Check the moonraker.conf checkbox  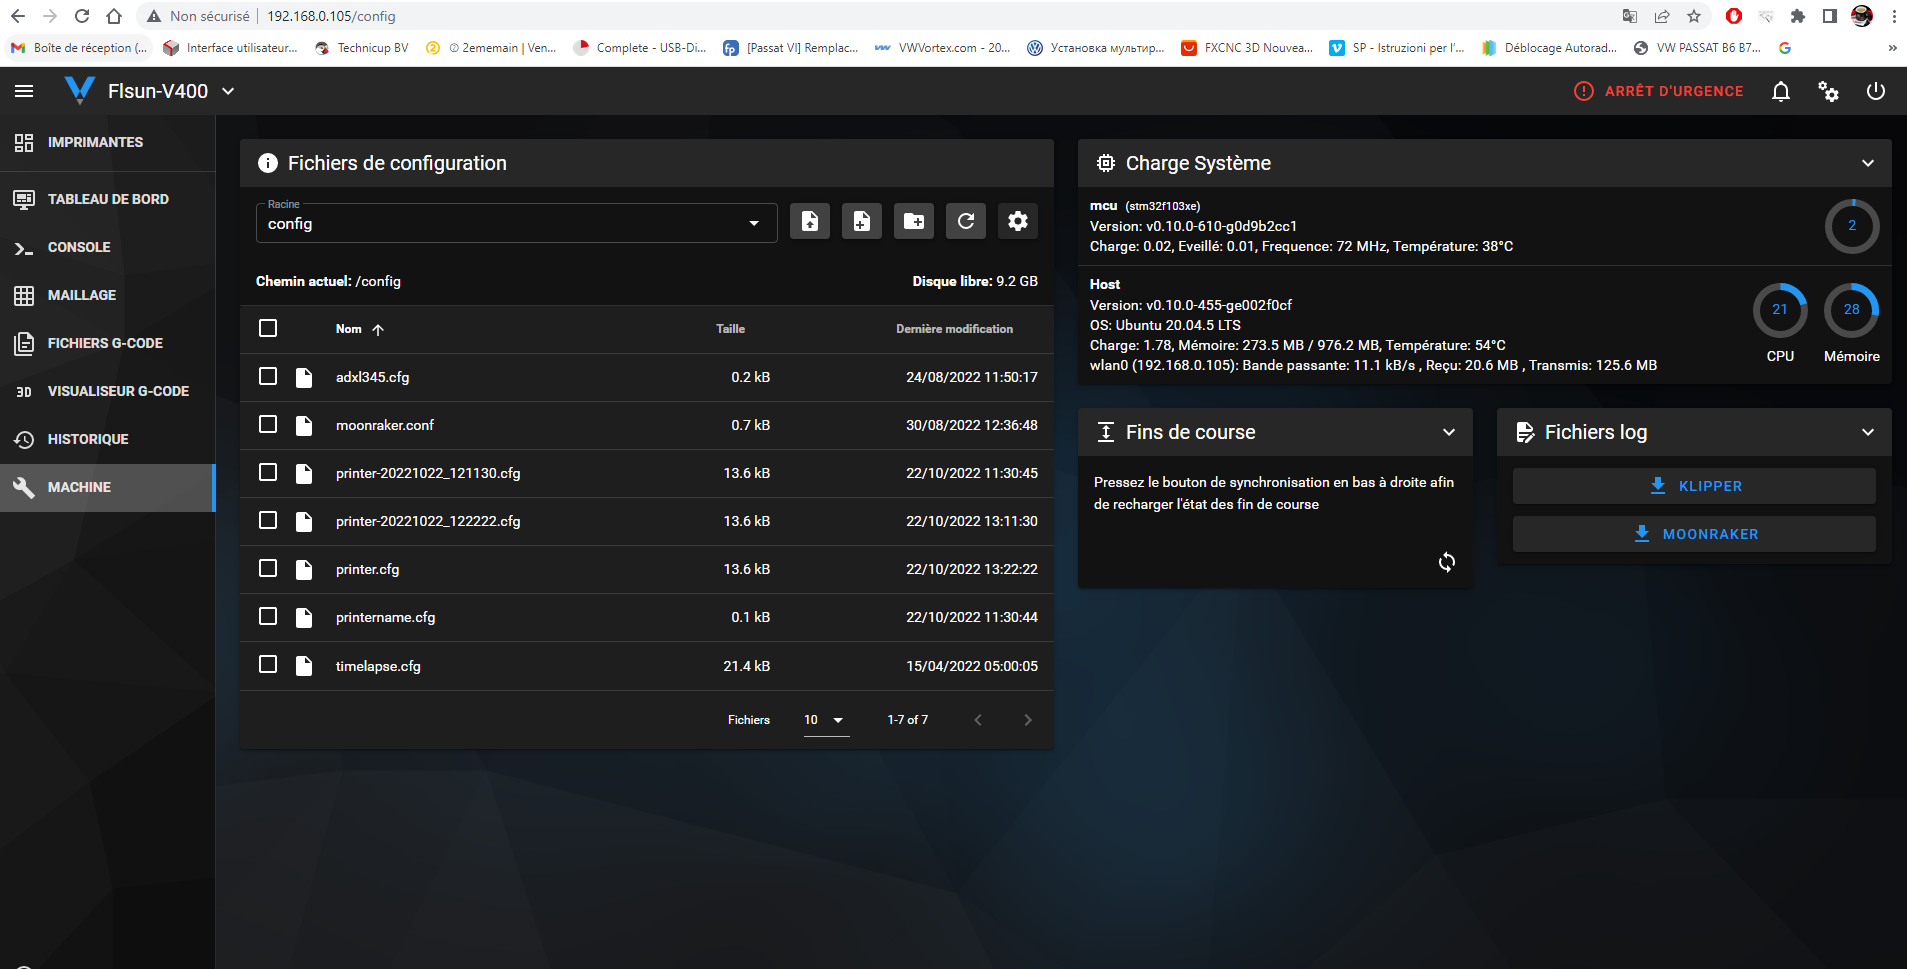[x=268, y=424]
